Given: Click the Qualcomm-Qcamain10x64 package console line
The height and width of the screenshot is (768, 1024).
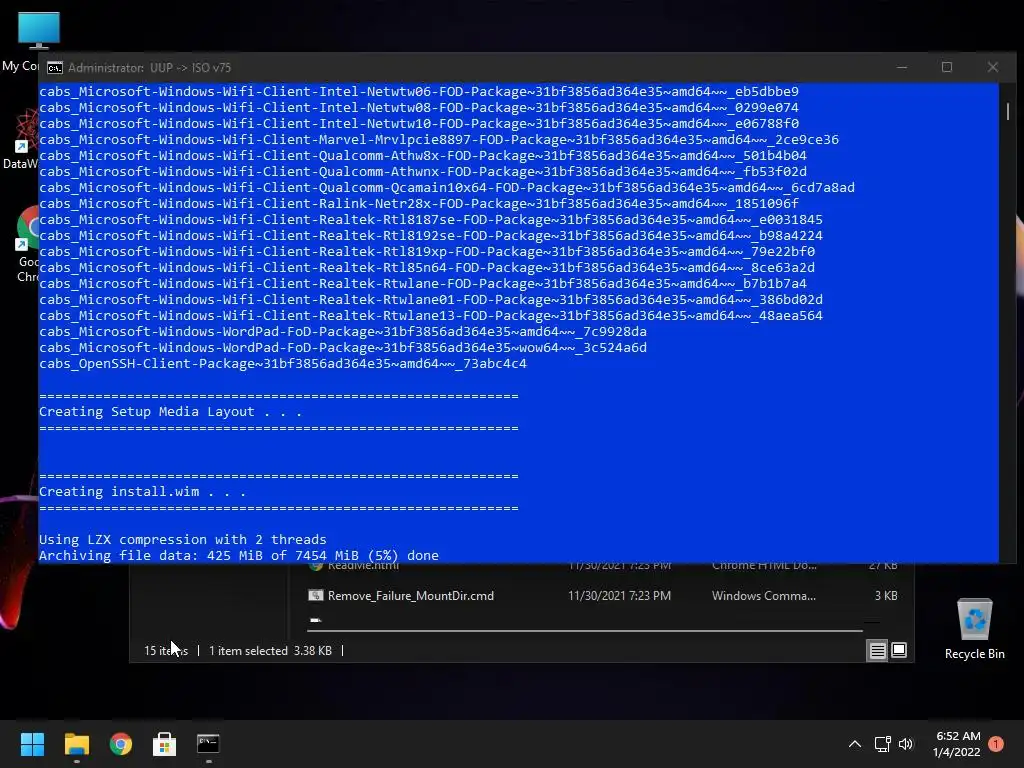Looking at the screenshot, I should pos(446,188).
